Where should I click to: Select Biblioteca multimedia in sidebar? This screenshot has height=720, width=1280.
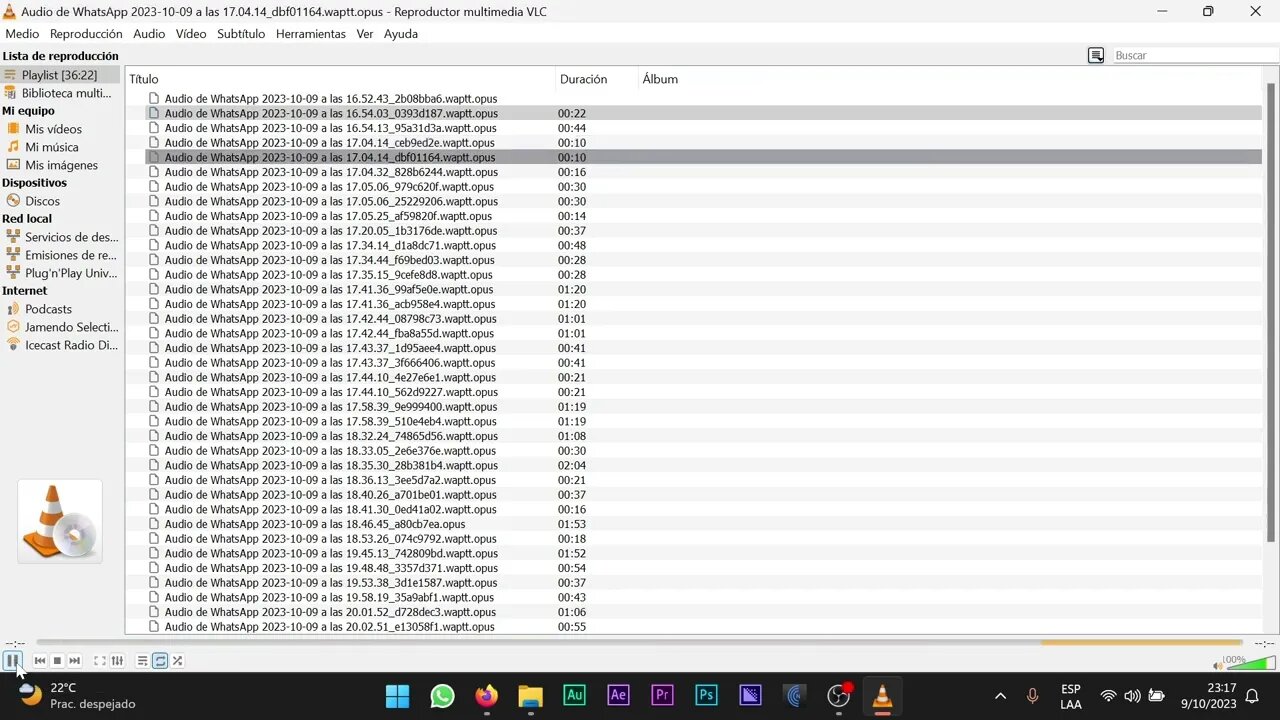[x=60, y=93]
